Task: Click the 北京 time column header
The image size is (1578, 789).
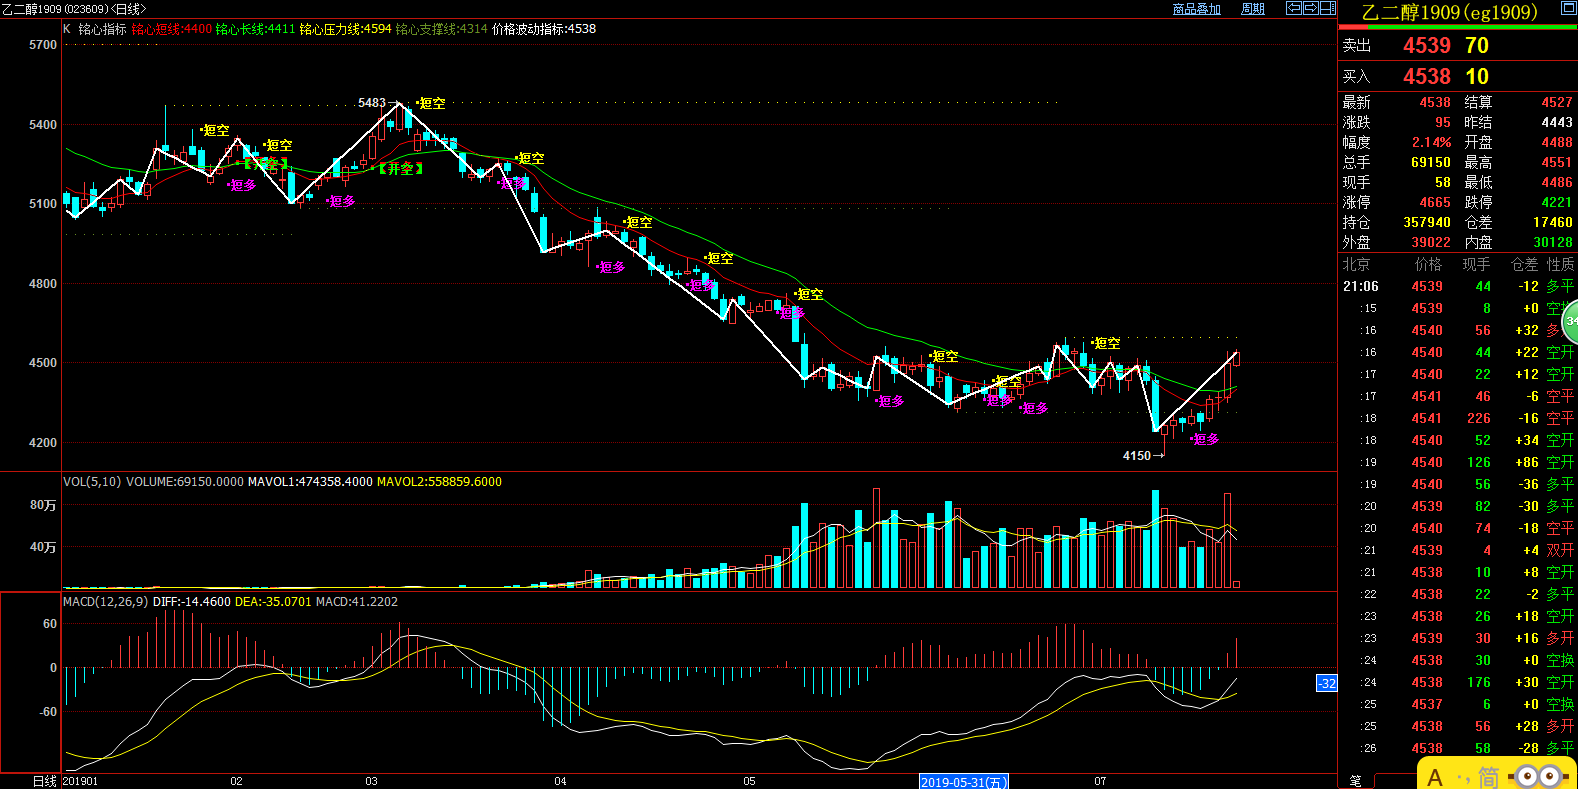Action: point(1356,264)
